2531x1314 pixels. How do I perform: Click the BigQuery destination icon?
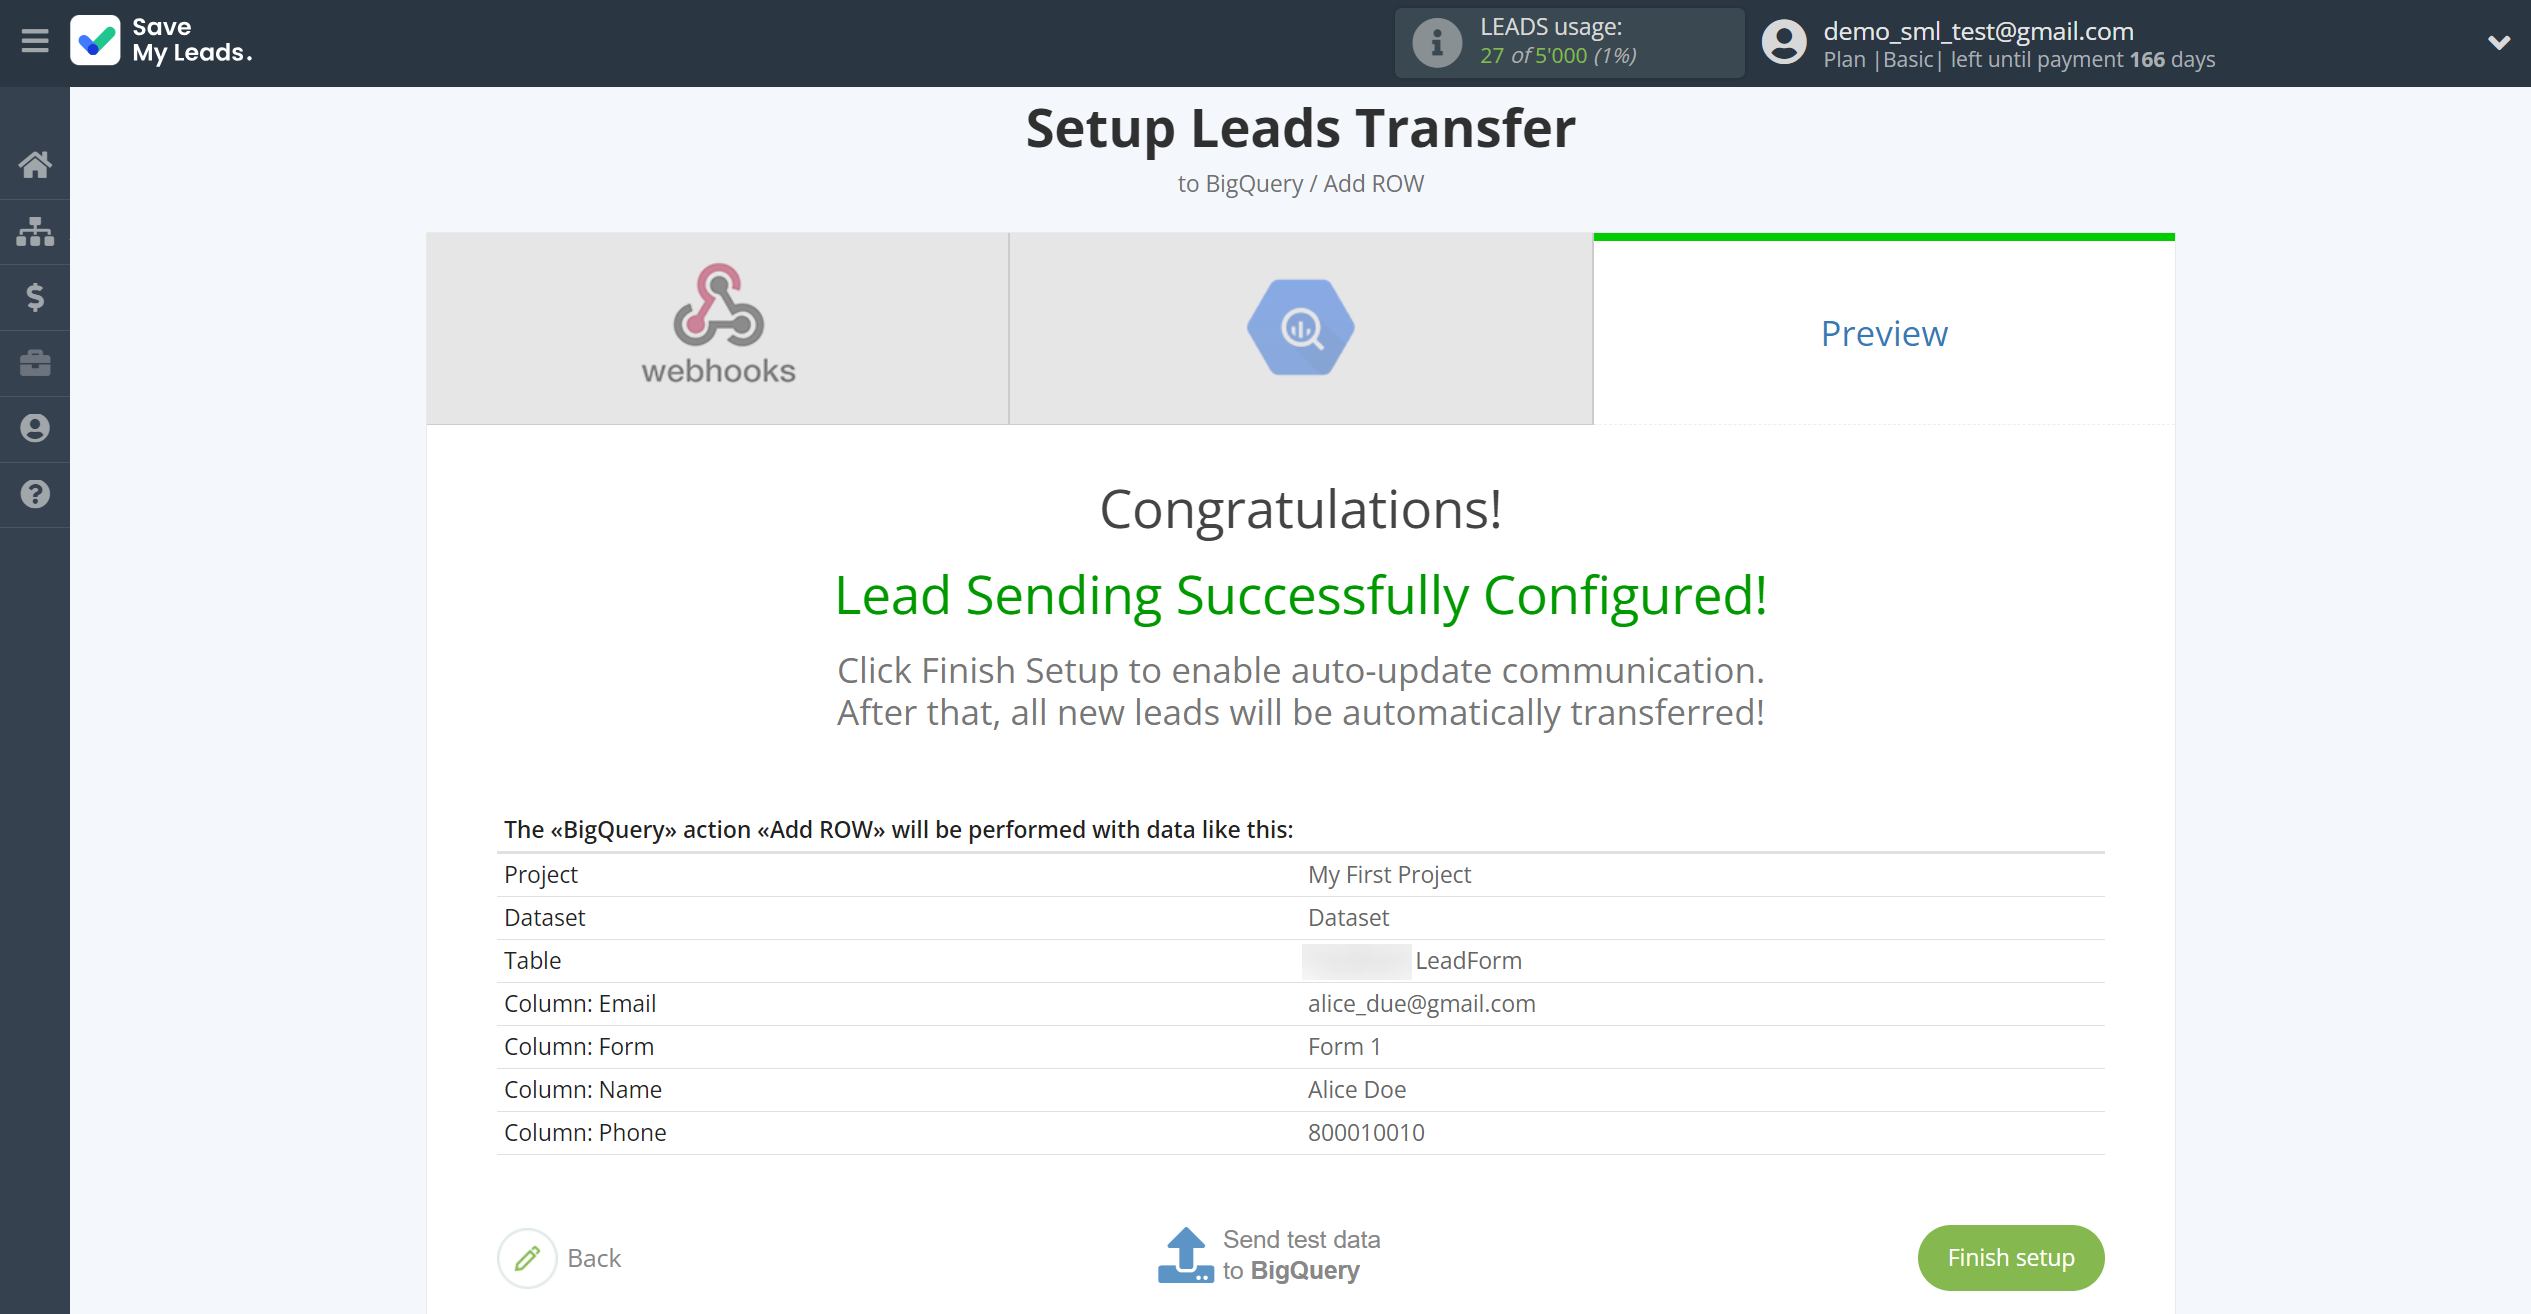click(1302, 328)
